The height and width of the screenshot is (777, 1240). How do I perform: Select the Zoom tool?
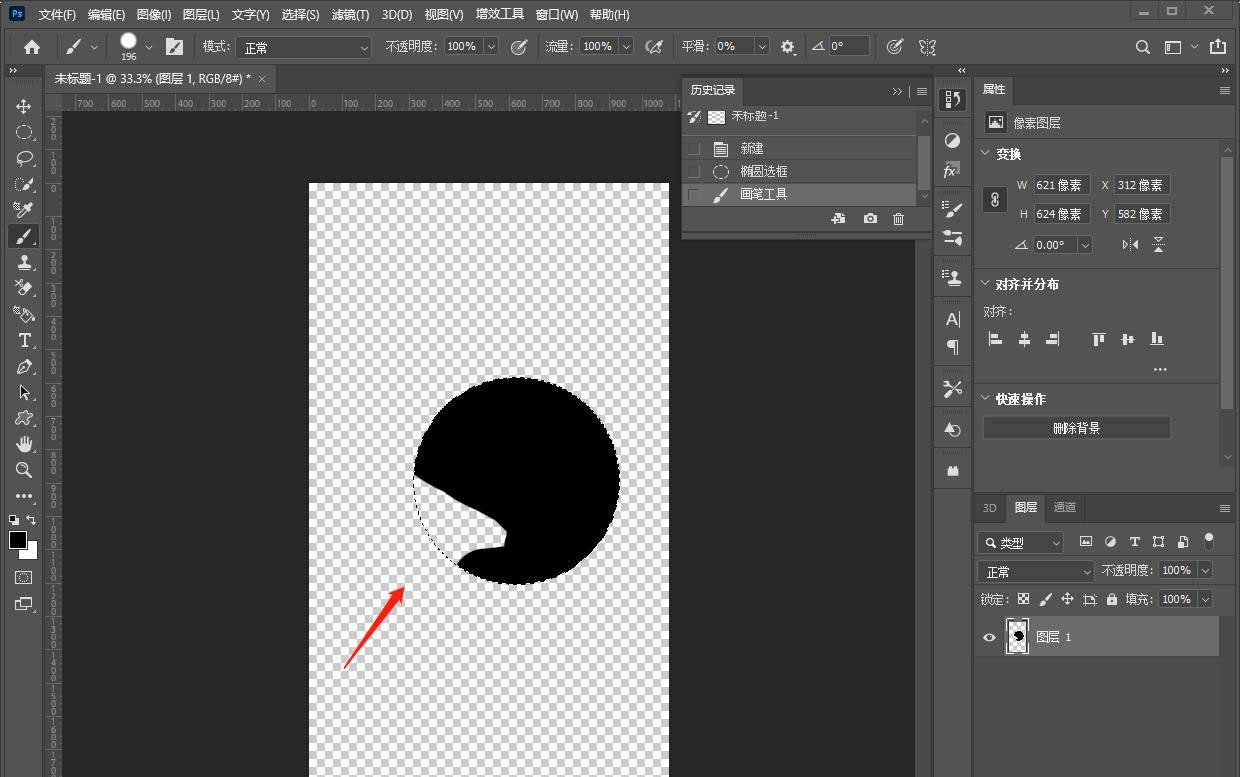click(x=24, y=470)
